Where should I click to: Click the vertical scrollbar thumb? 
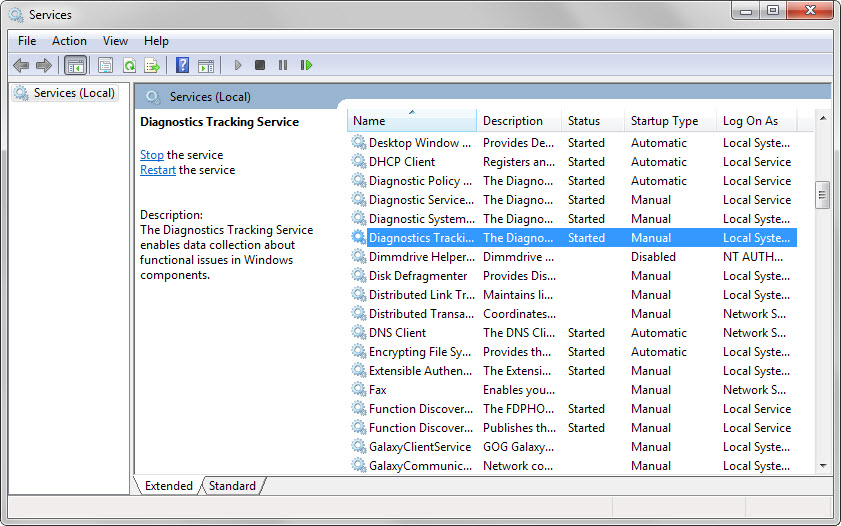click(822, 195)
